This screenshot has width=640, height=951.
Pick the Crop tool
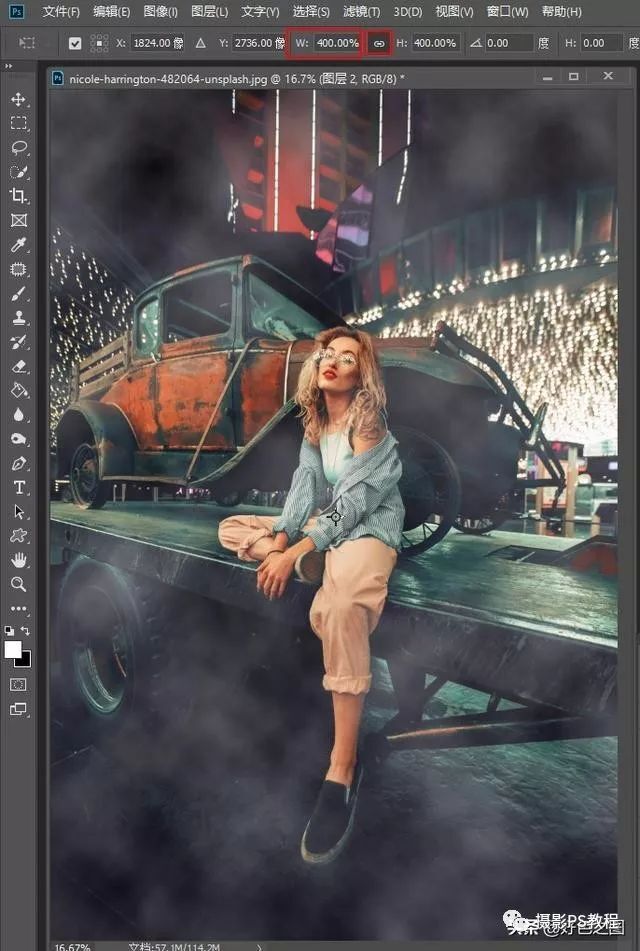(19, 197)
